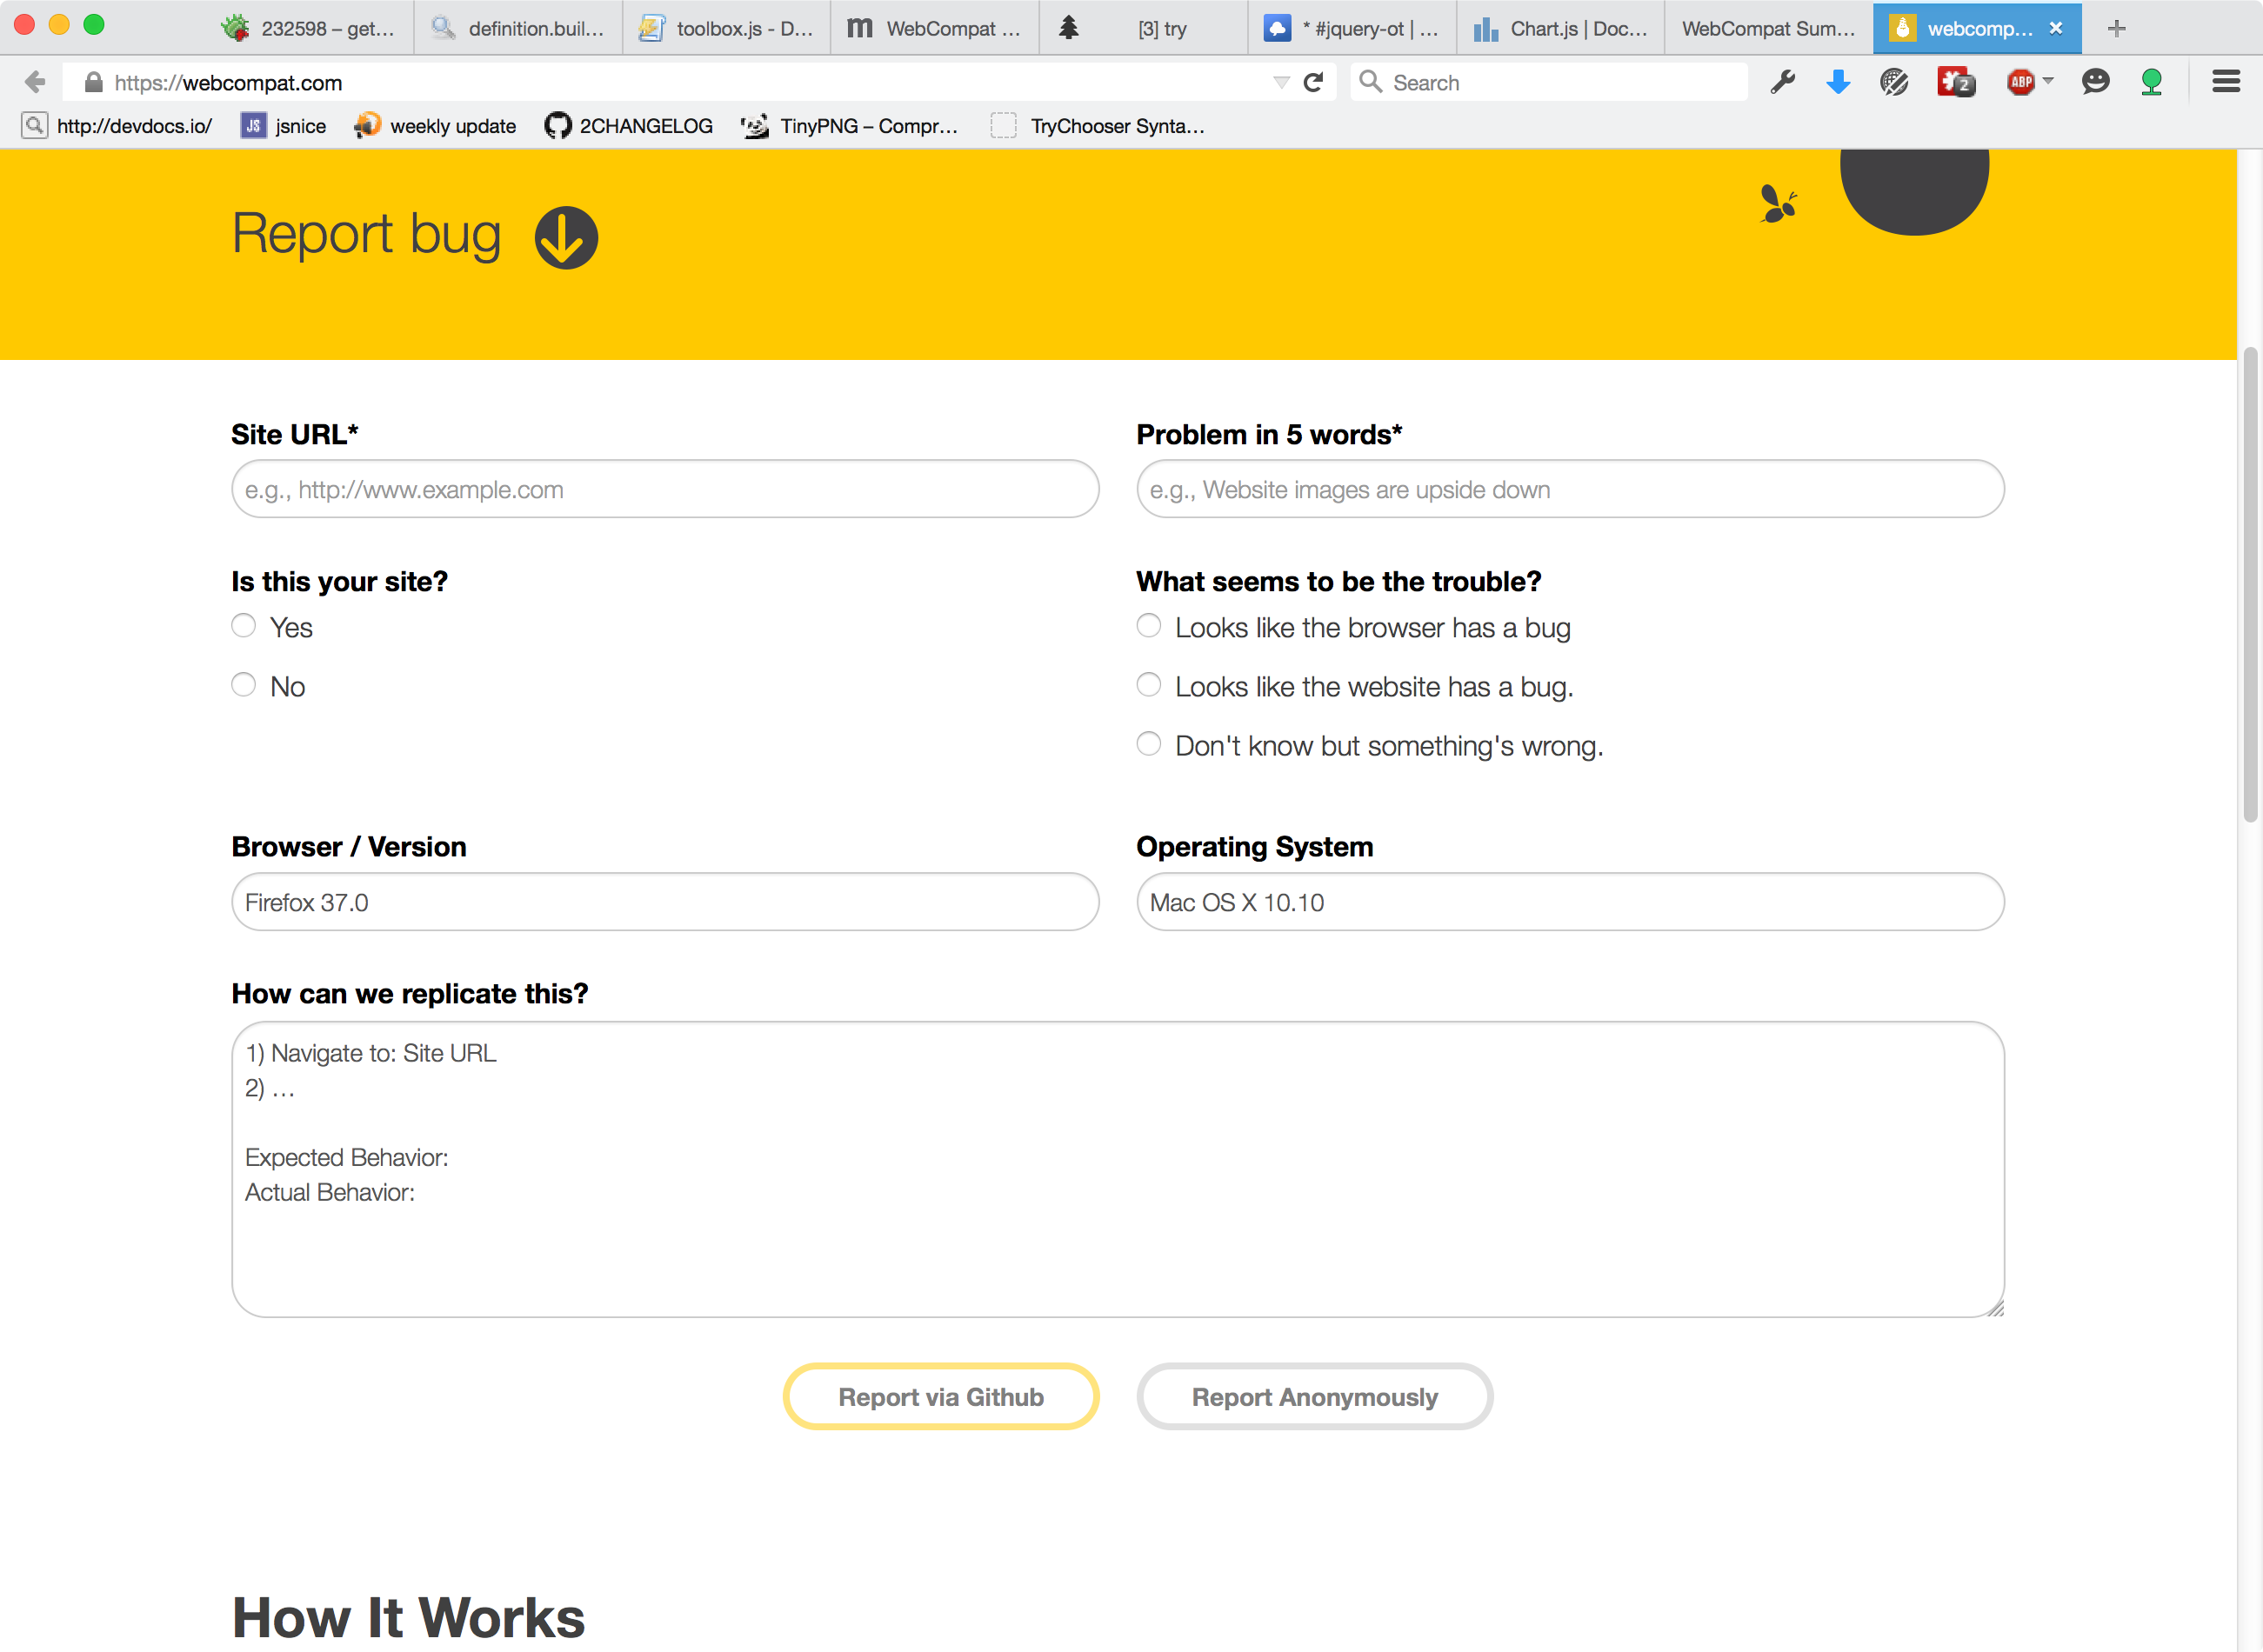Expand the Adblock Plus dropdown arrow
The width and height of the screenshot is (2263, 1652).
[x=2048, y=80]
